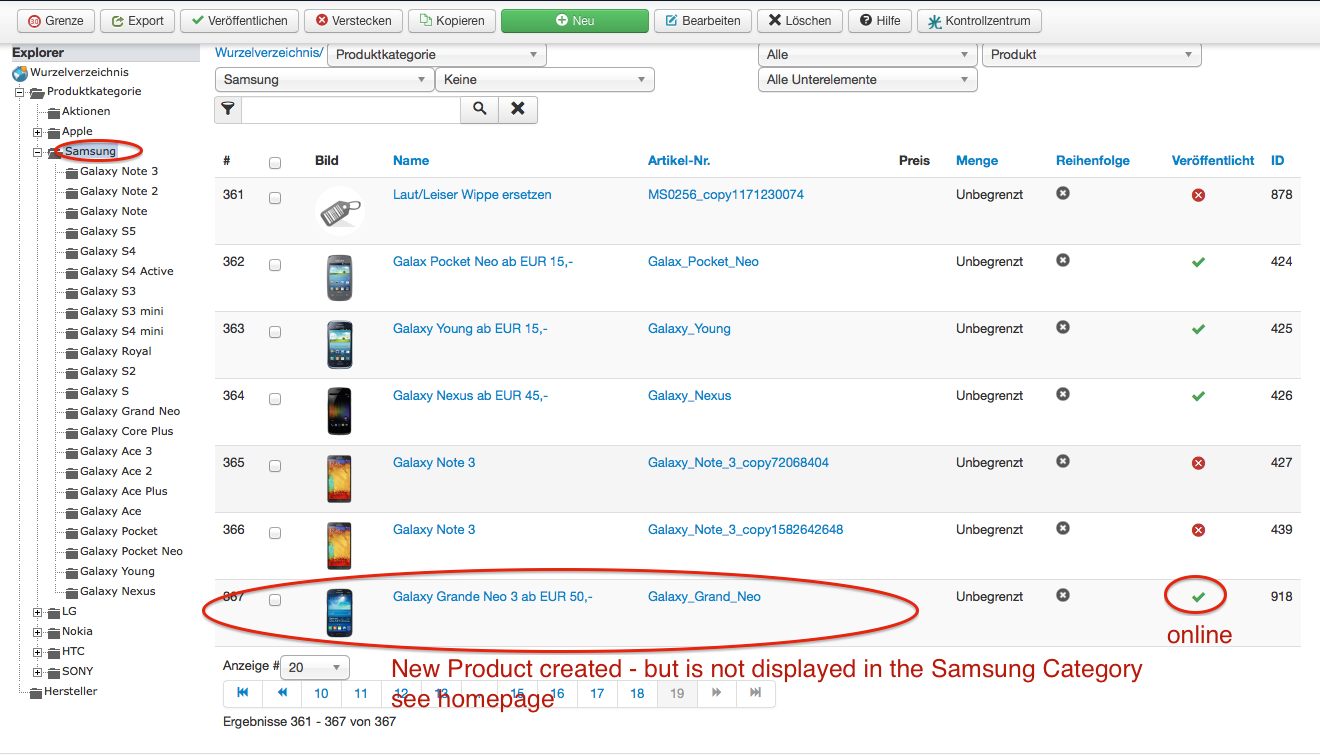This screenshot has height=755, width=1320.
Task: Unpublish Galaxy Young via green check
Action: (x=1198, y=329)
